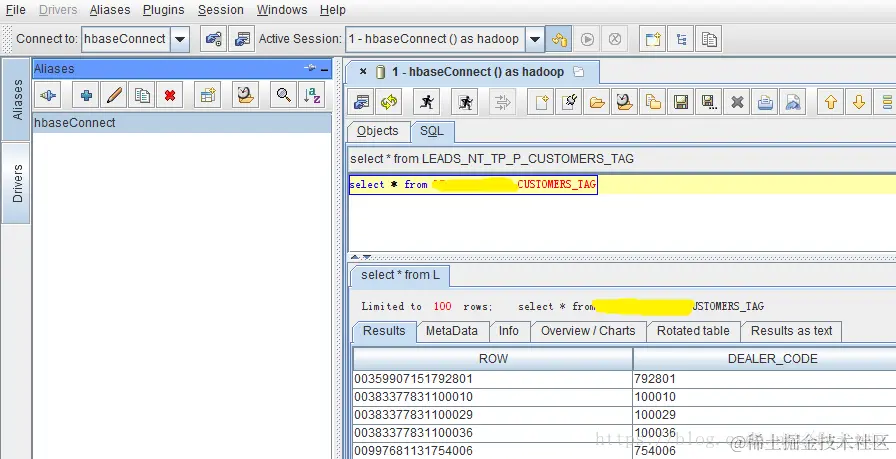Open the Aliases menu
896x459 pixels.
click(110, 10)
